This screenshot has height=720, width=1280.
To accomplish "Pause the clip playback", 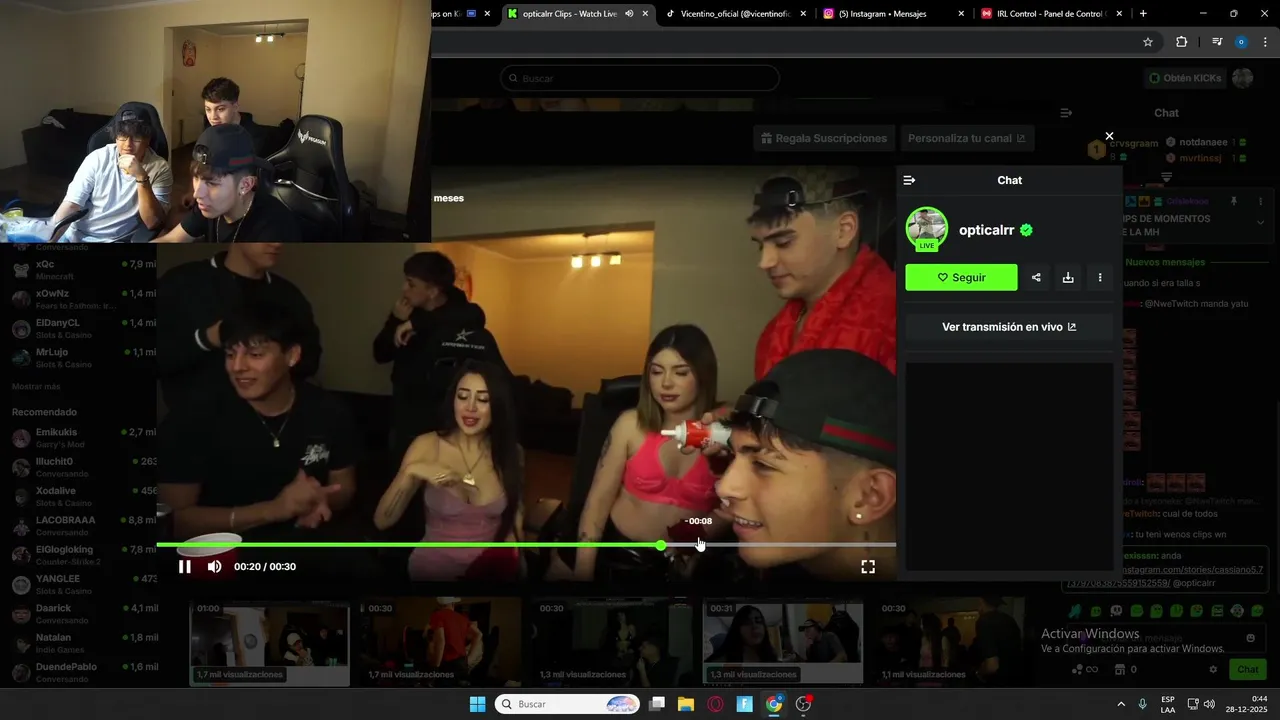I will (185, 567).
